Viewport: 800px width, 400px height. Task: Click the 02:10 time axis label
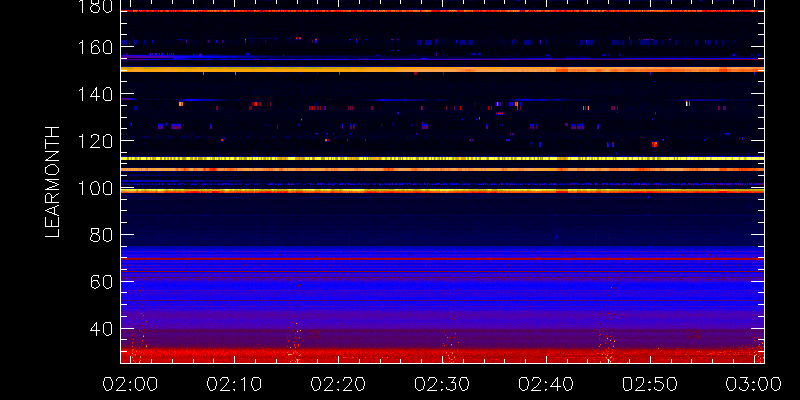click(234, 384)
